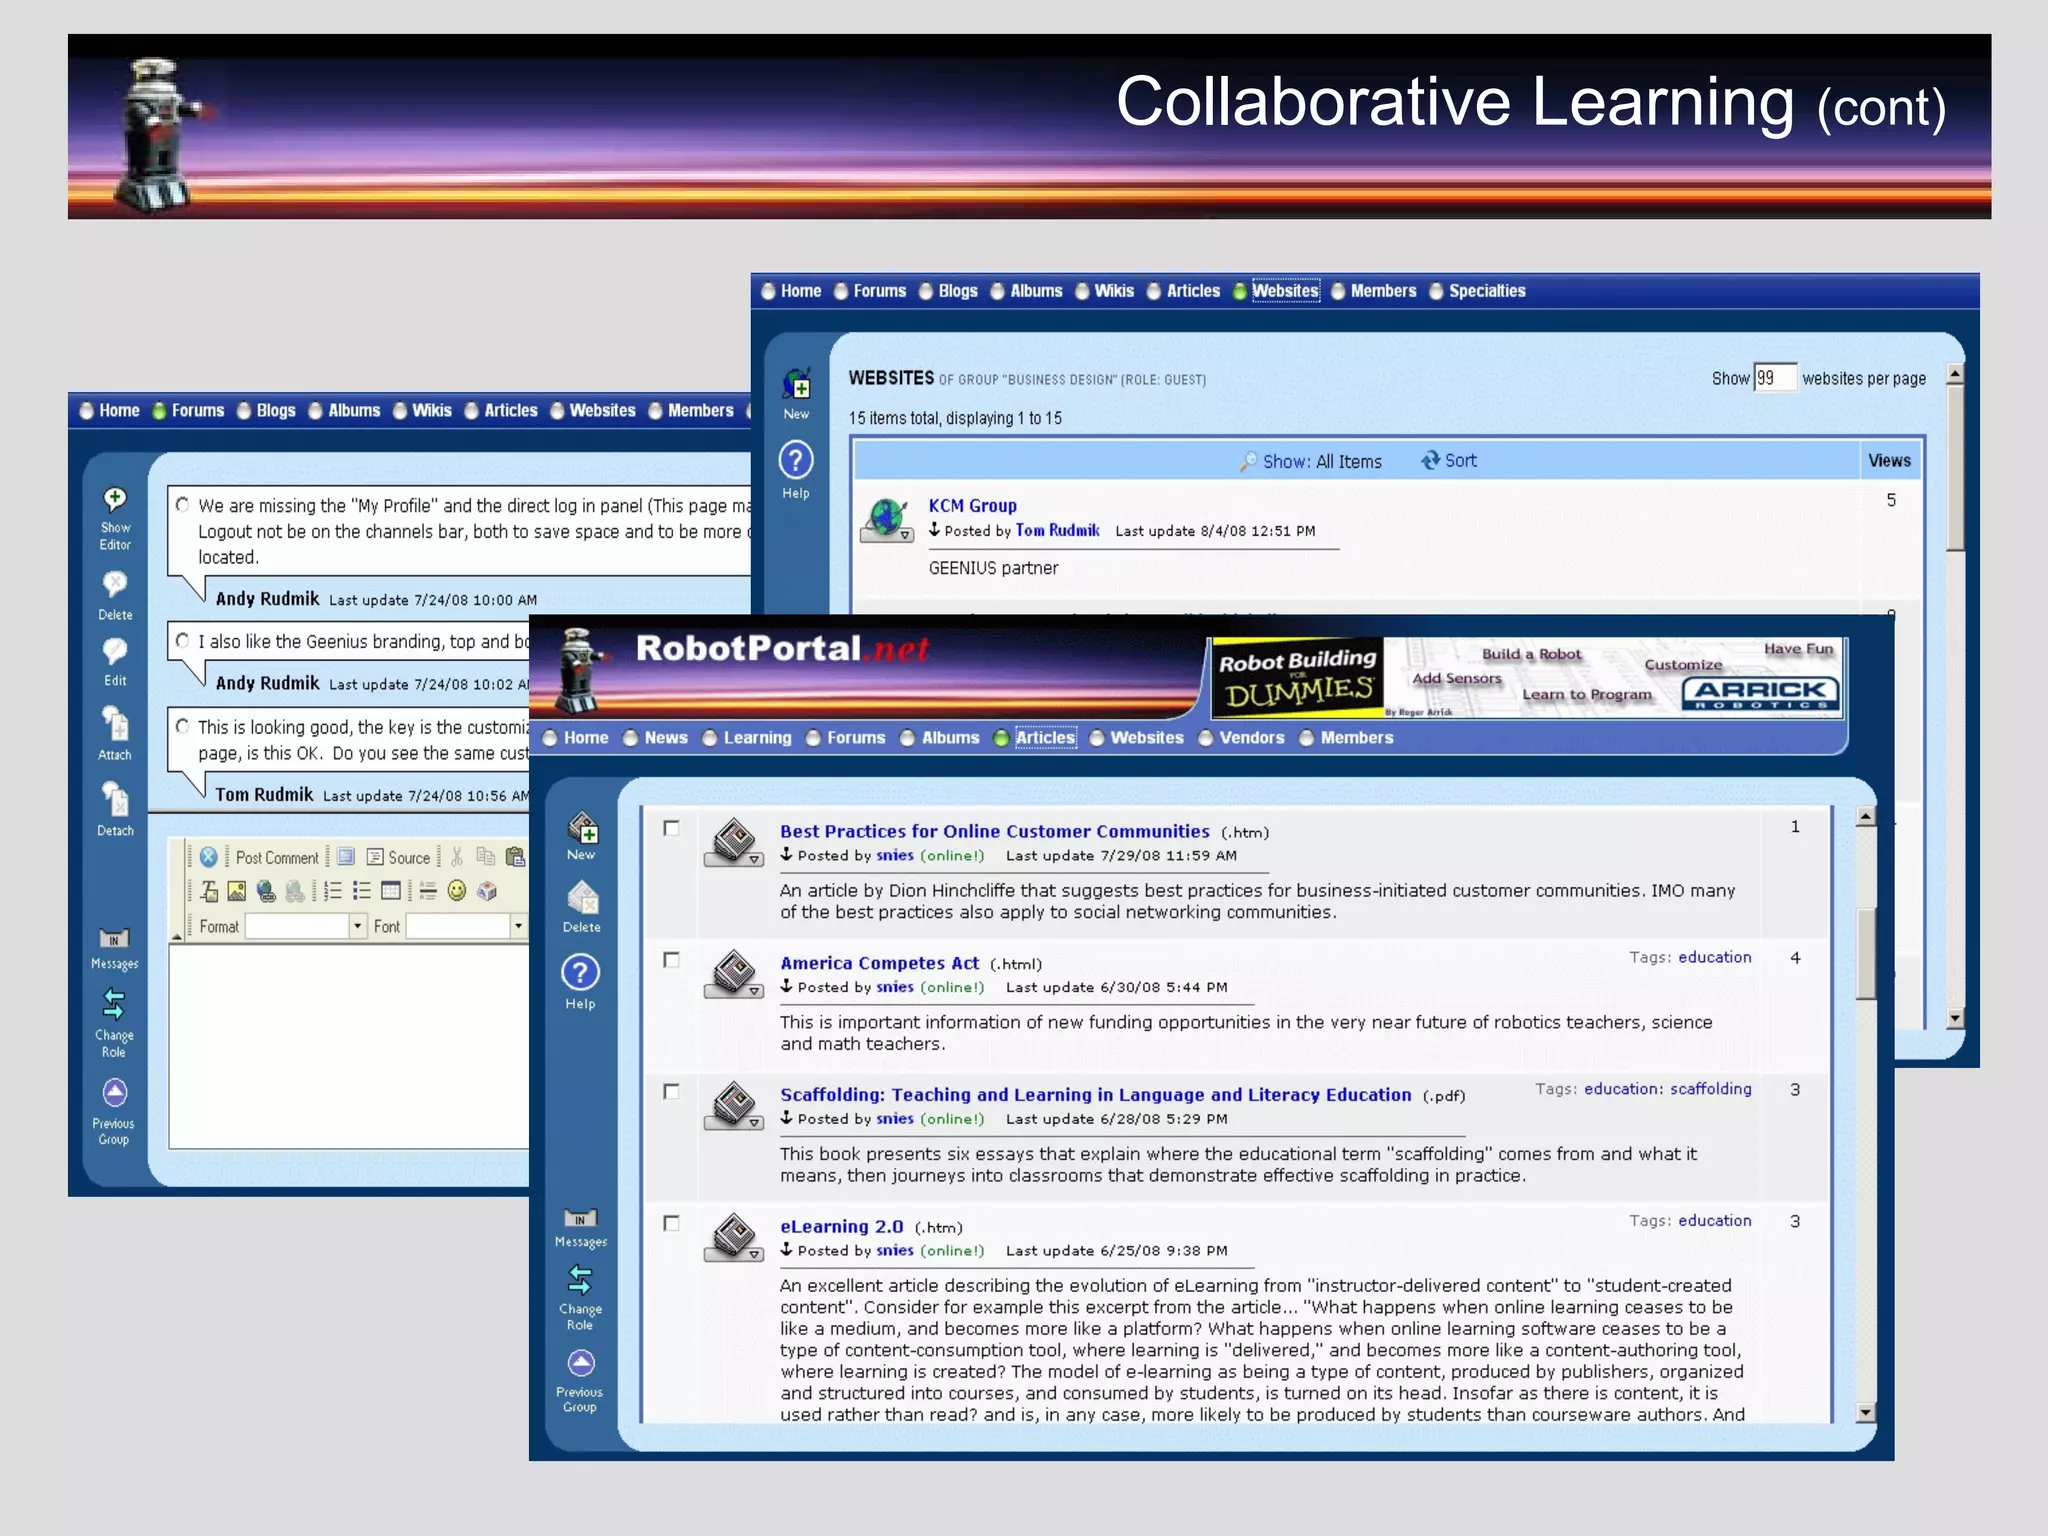The height and width of the screenshot is (1536, 2048).
Task: Click bulleted list icon in editor toolbar
Action: tap(362, 891)
